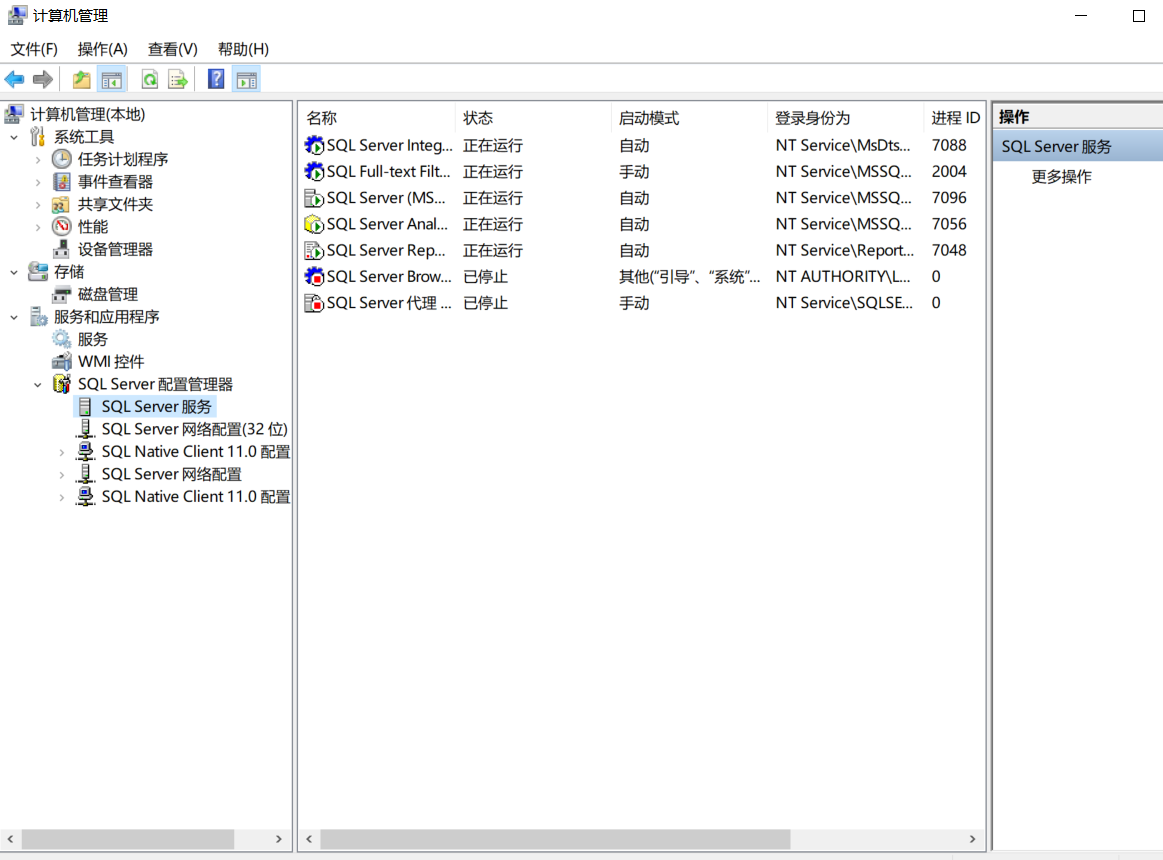This screenshot has height=860, width=1163.
Task: Click the tree pane horizontal scrollbar thumb
Action: [x=128, y=838]
